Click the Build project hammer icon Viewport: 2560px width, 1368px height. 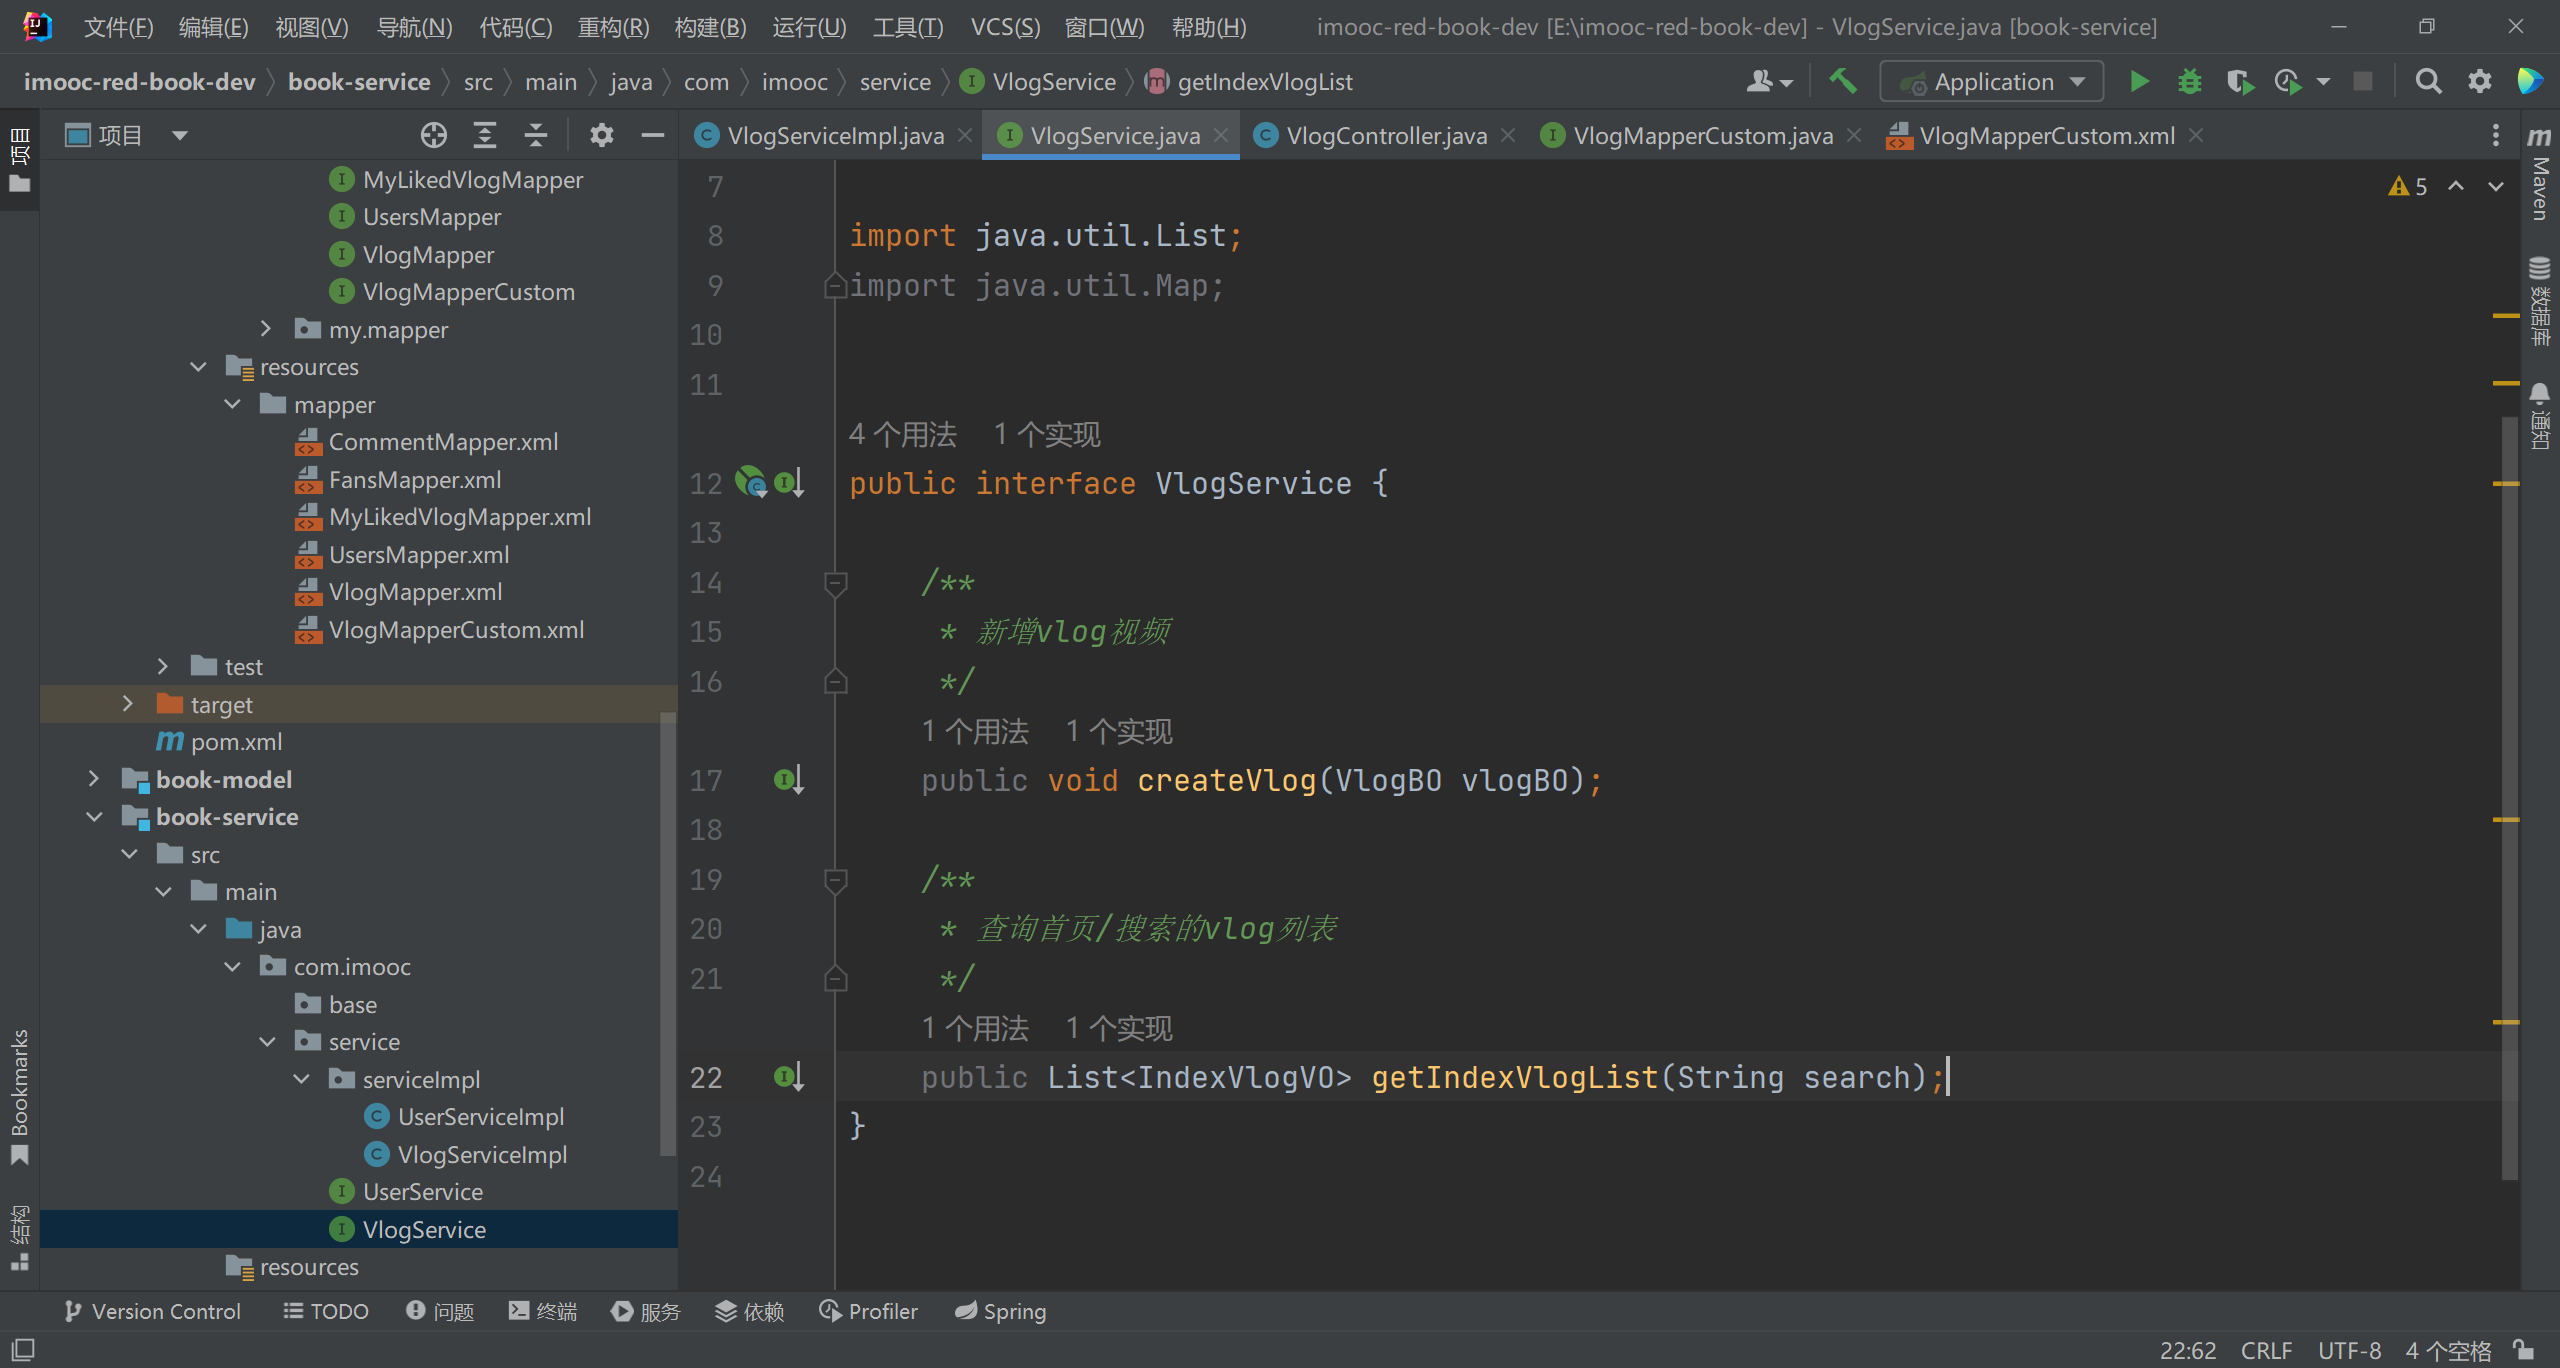point(1843,82)
